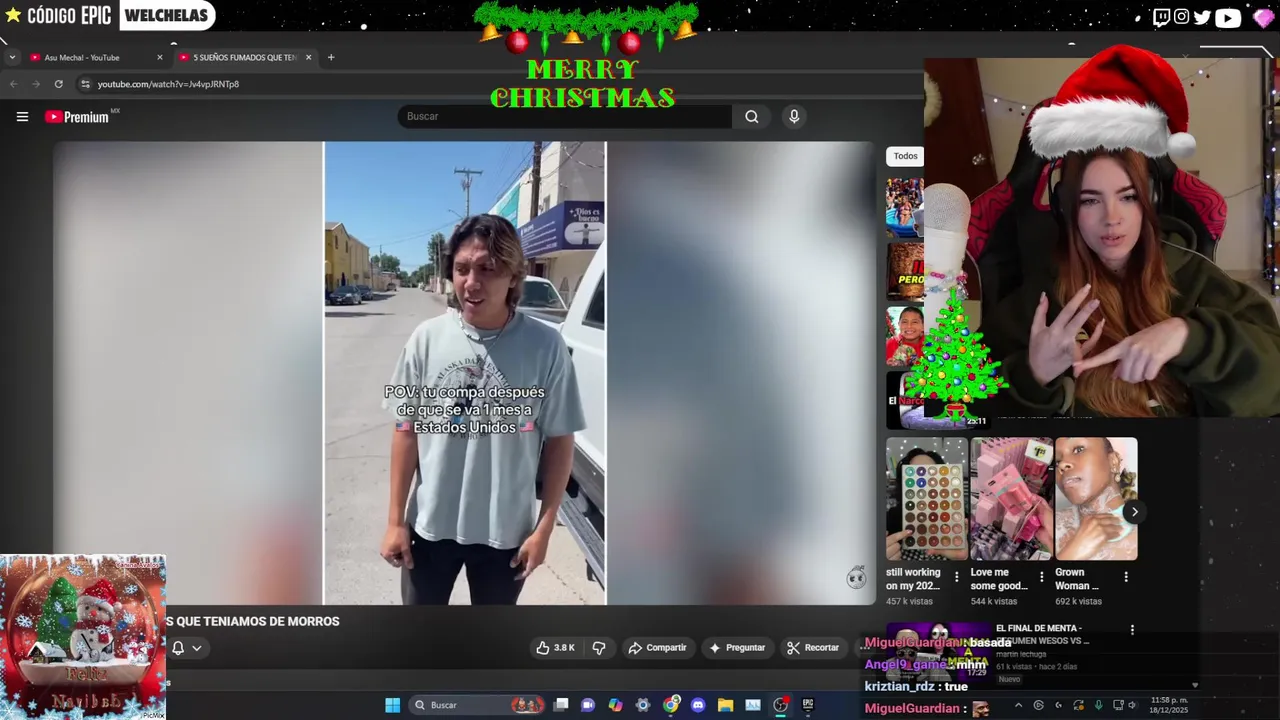Advance the Shorts shelf with right arrow

1134,512
